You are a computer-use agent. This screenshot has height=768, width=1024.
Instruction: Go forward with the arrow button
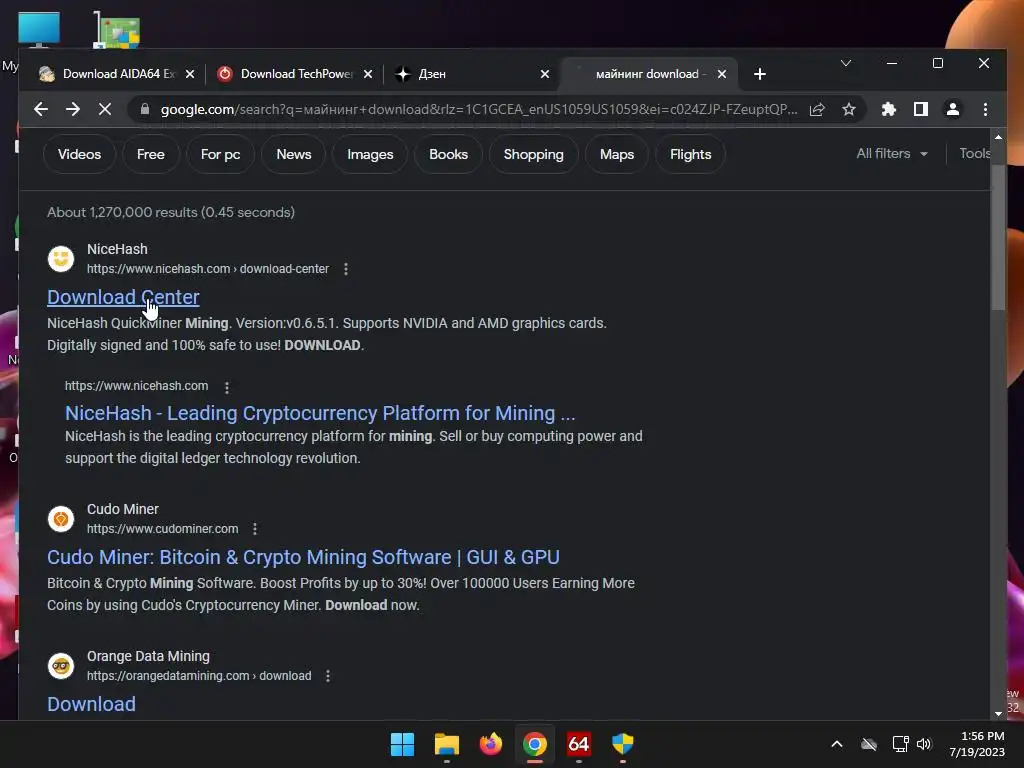pyautogui.click(x=72, y=109)
